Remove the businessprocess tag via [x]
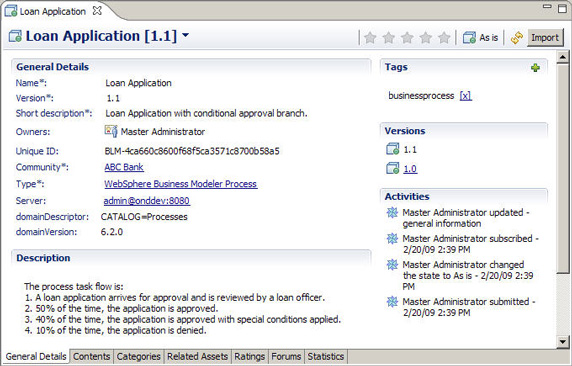 coord(465,96)
